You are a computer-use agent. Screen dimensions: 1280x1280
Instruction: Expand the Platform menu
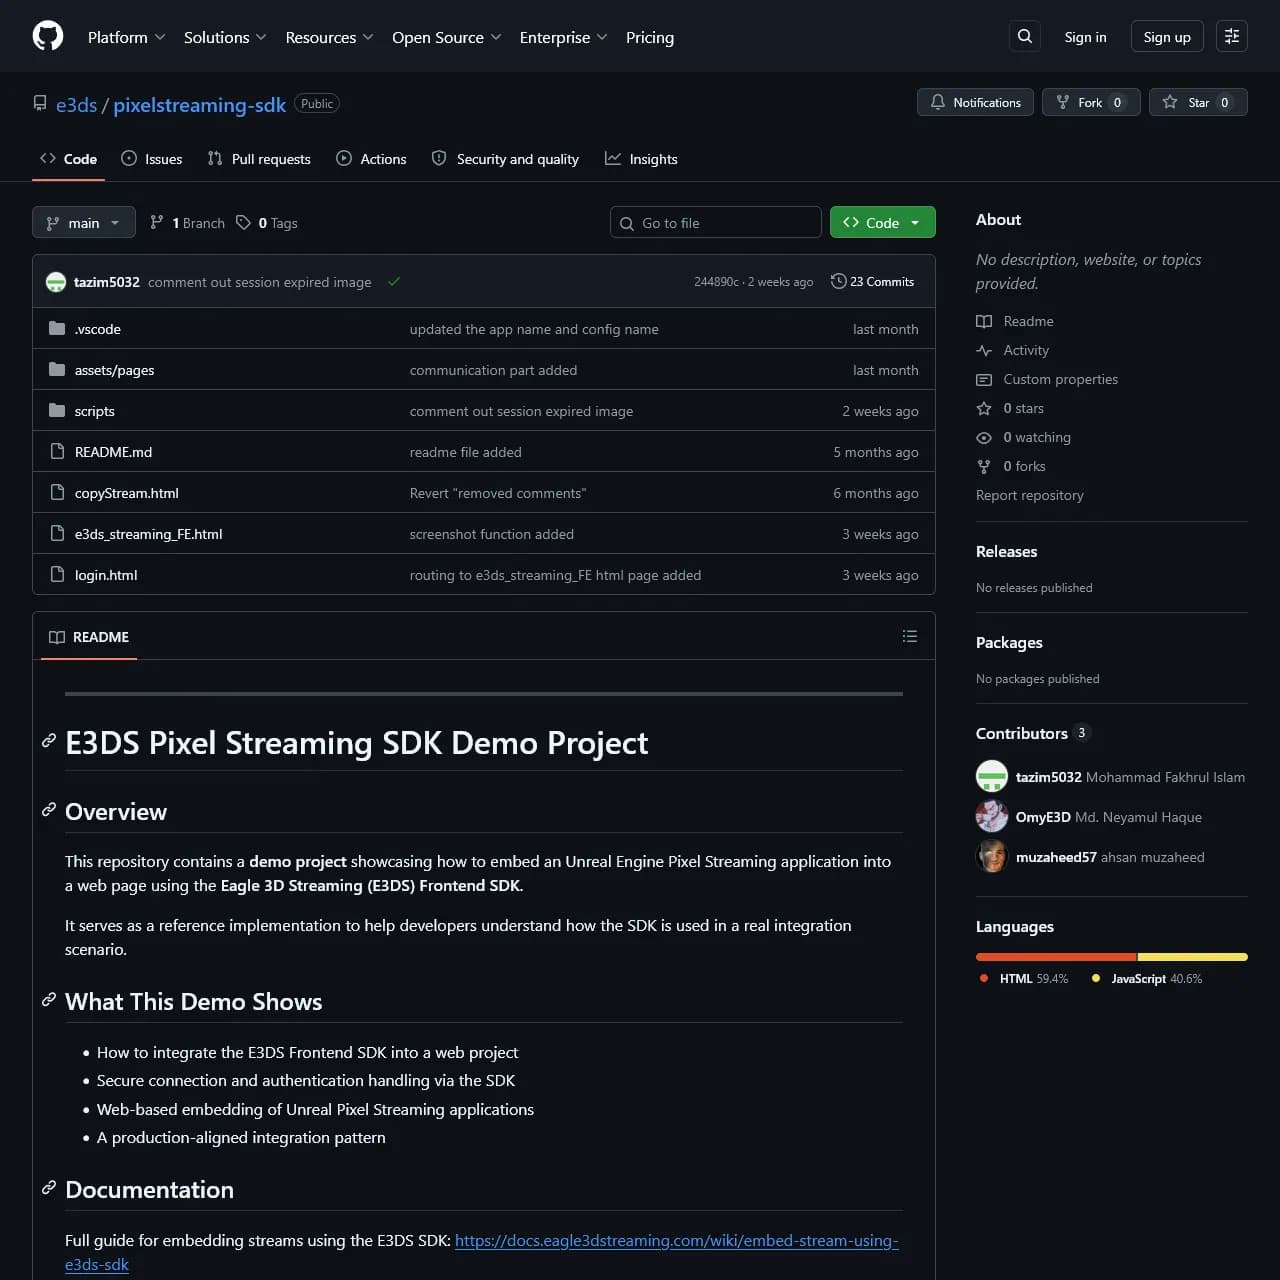[x=127, y=37]
